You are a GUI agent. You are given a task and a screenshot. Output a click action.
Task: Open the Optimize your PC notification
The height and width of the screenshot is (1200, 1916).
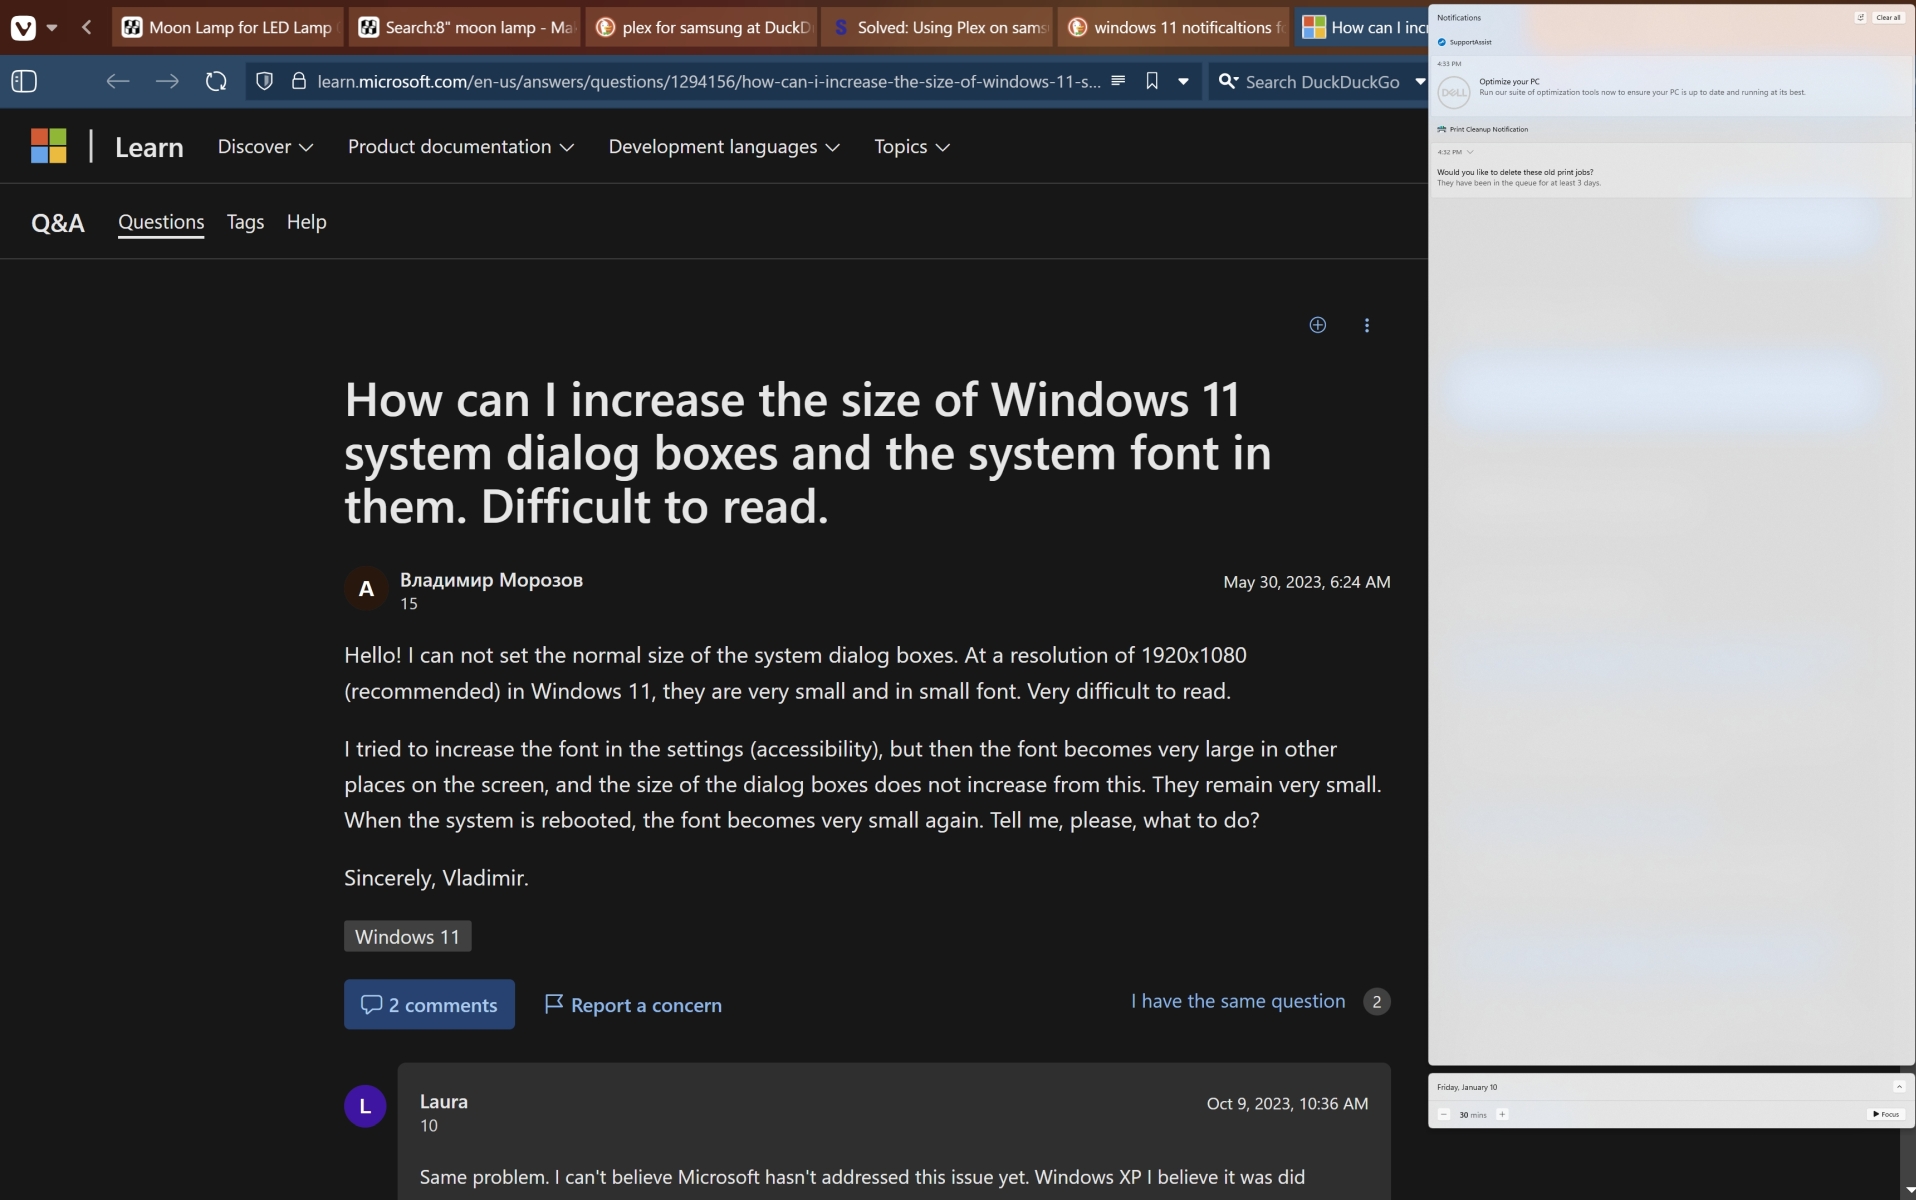click(x=1671, y=86)
